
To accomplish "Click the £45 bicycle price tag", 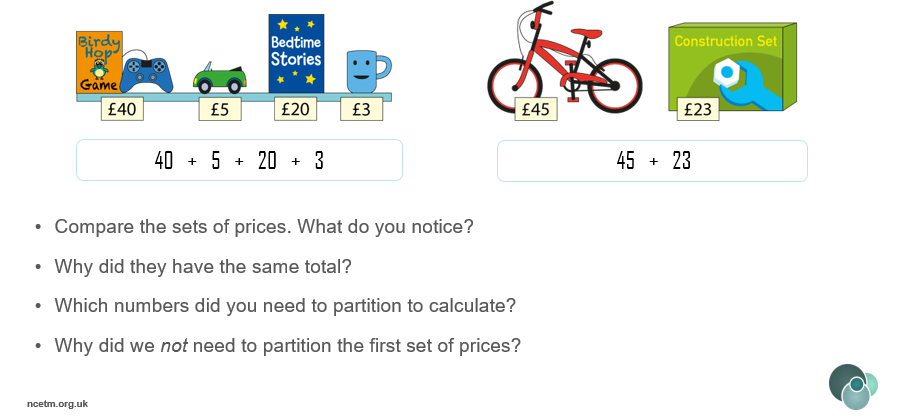I will coord(536,109).
